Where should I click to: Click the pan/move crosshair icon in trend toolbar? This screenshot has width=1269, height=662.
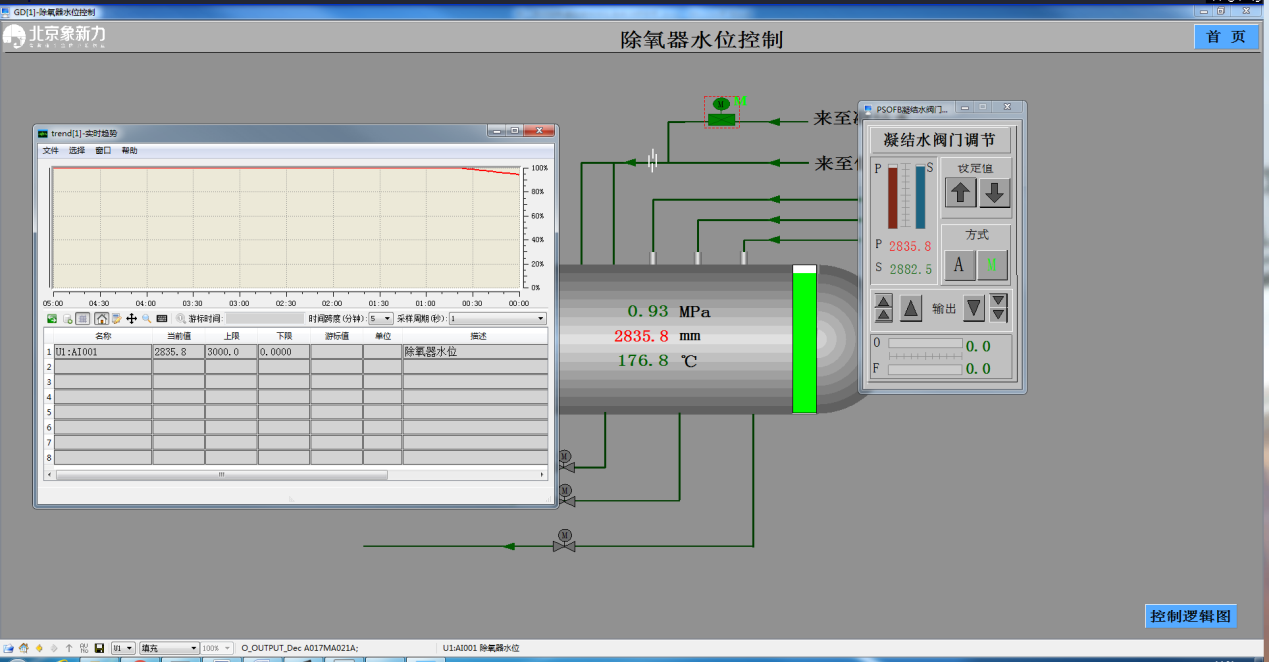131,318
